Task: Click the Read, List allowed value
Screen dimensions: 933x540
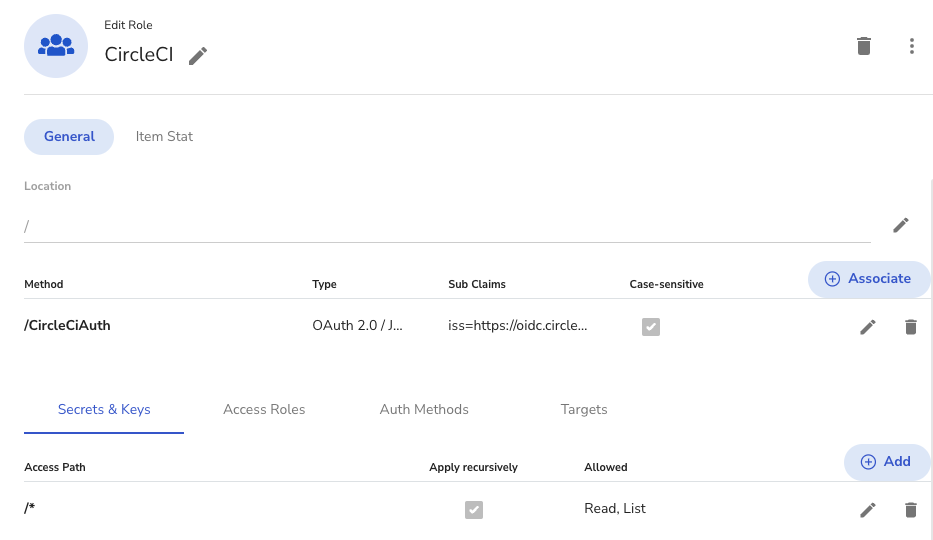Action: pyautogui.click(x=615, y=508)
